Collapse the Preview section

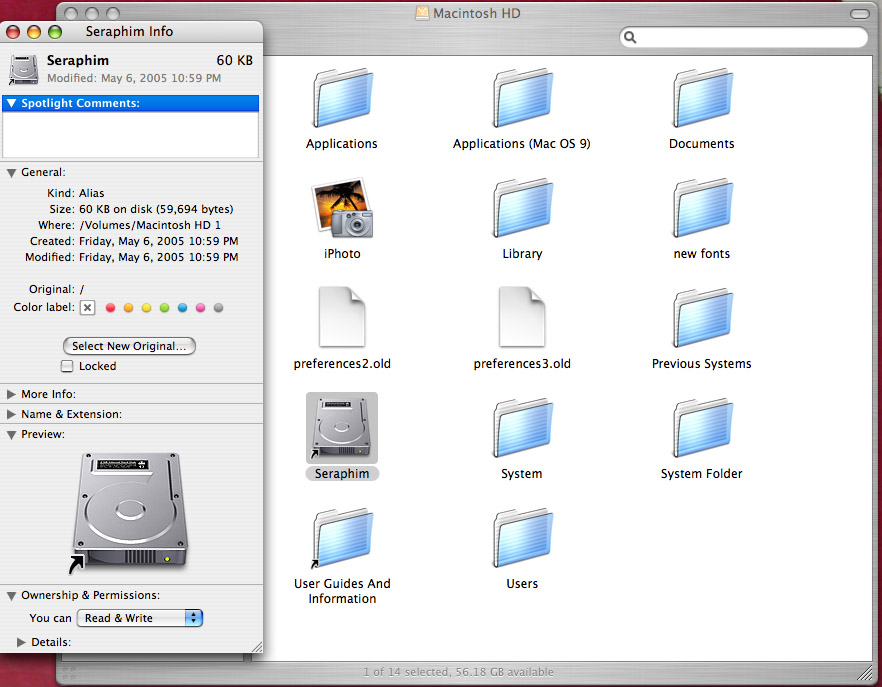coord(11,435)
